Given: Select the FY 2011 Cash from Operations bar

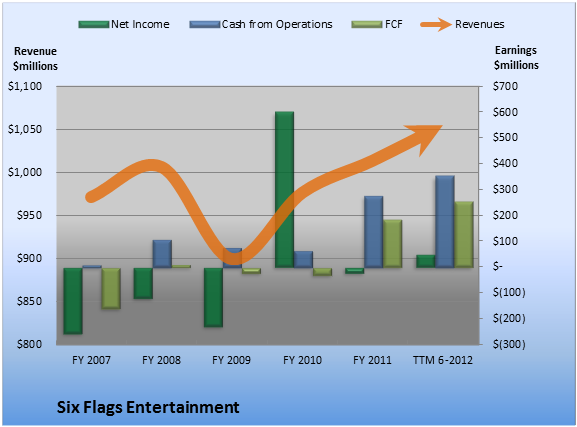Looking at the screenshot, I should click(374, 232).
